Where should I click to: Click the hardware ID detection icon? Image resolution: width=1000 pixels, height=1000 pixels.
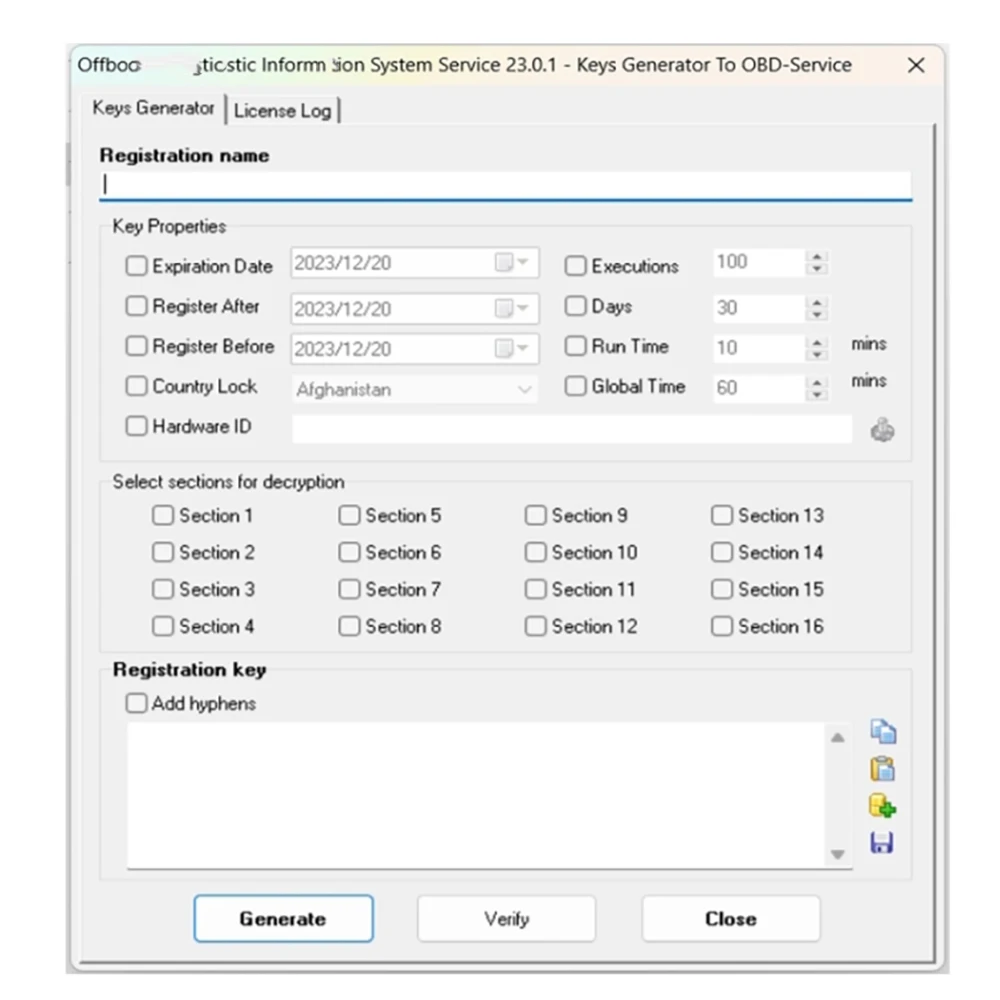tap(882, 428)
